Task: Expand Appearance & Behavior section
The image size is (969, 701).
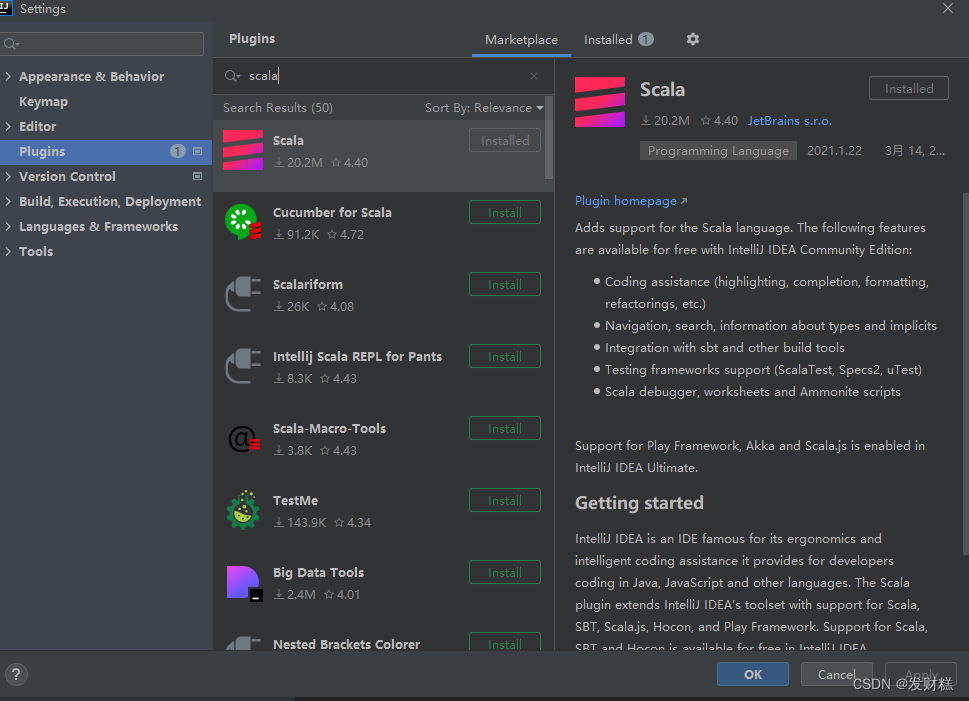Action: pos(8,77)
